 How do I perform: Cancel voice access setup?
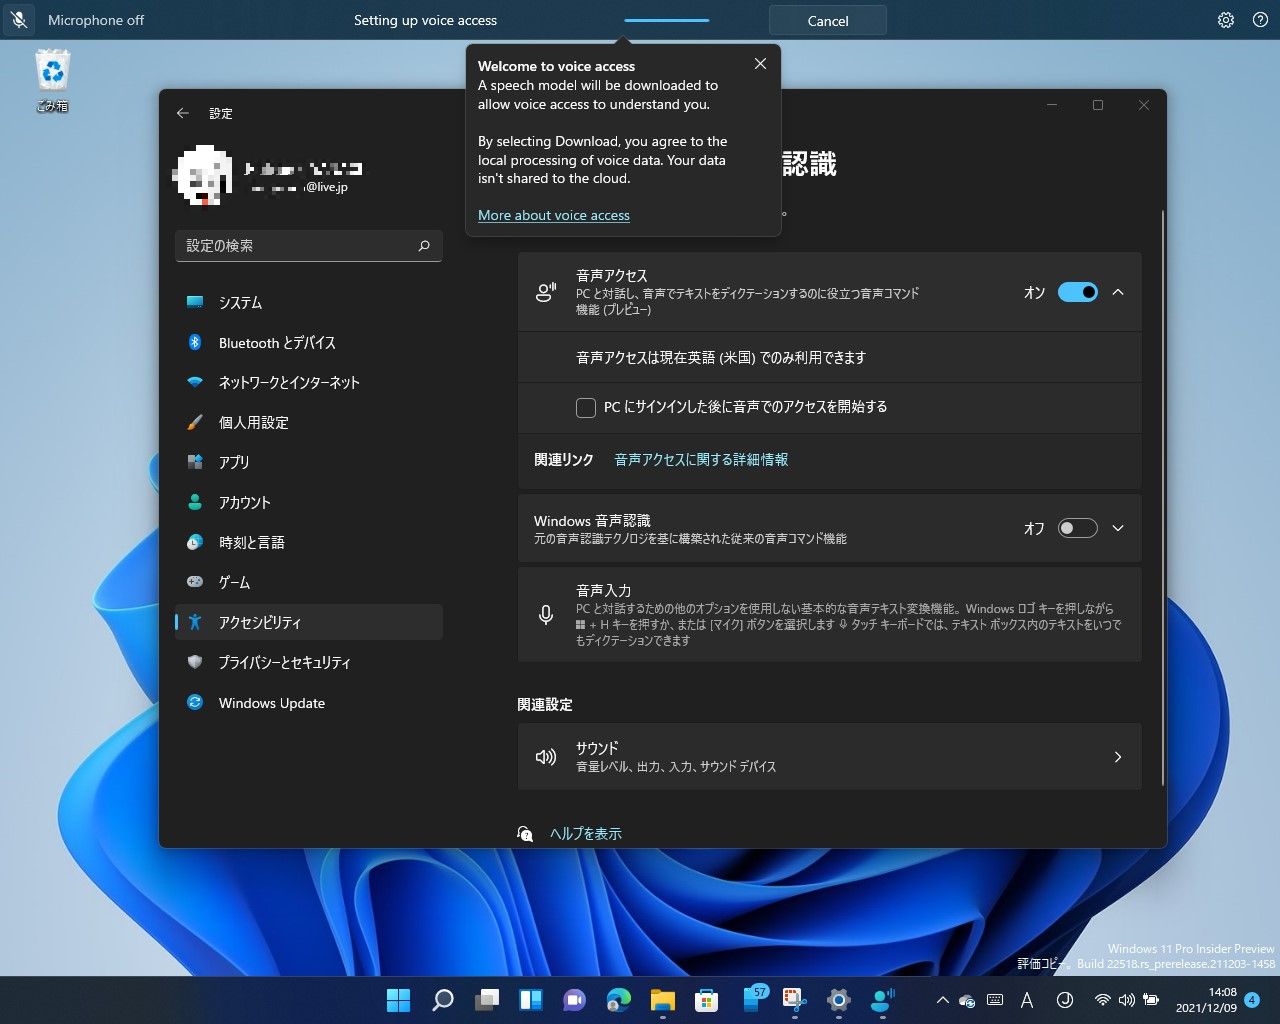(x=828, y=20)
